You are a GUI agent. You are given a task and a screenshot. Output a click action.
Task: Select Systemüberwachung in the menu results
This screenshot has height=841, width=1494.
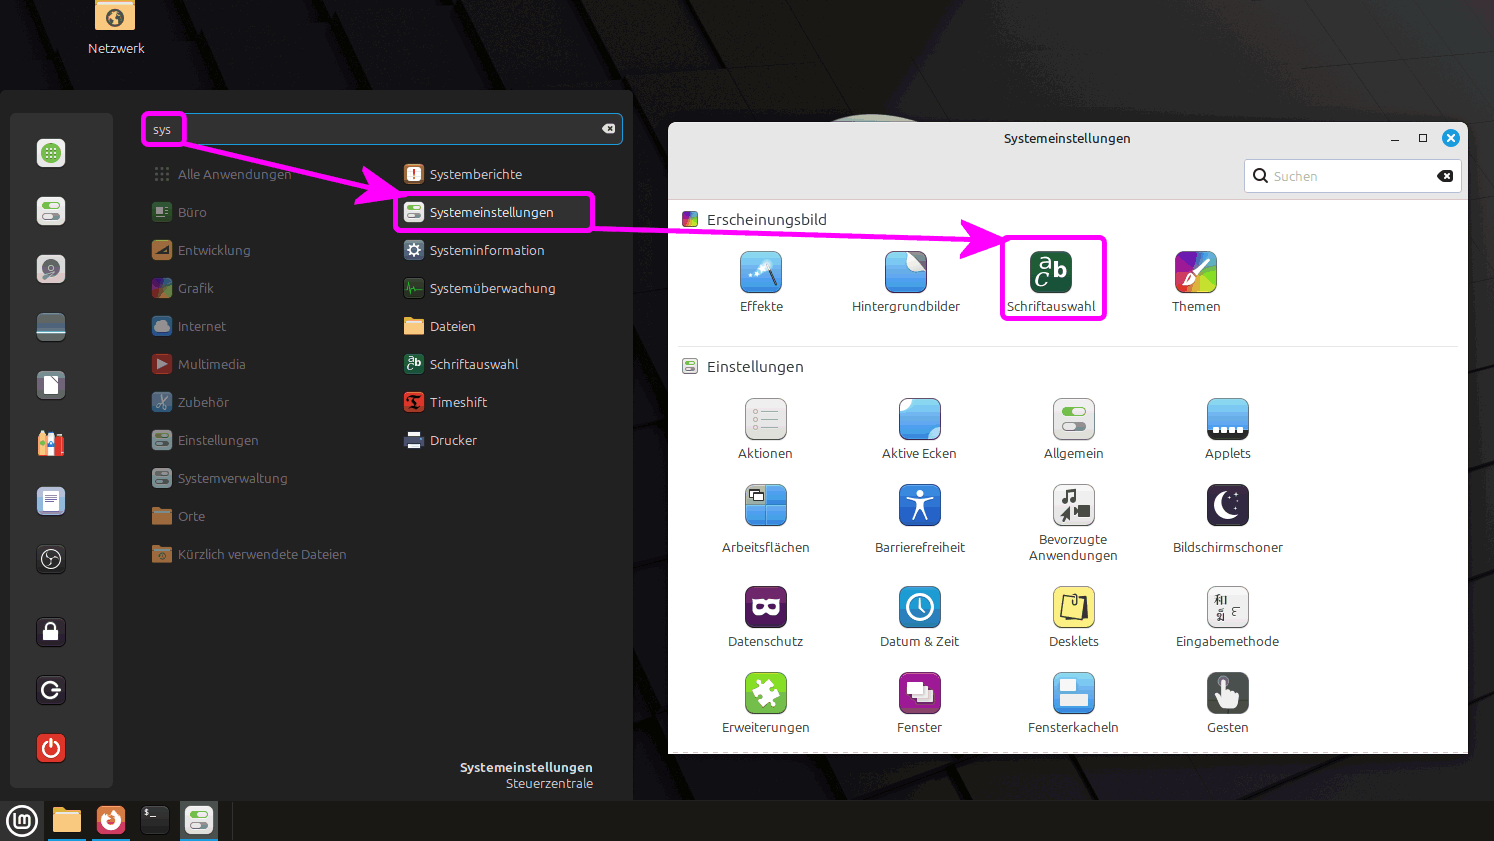point(491,288)
